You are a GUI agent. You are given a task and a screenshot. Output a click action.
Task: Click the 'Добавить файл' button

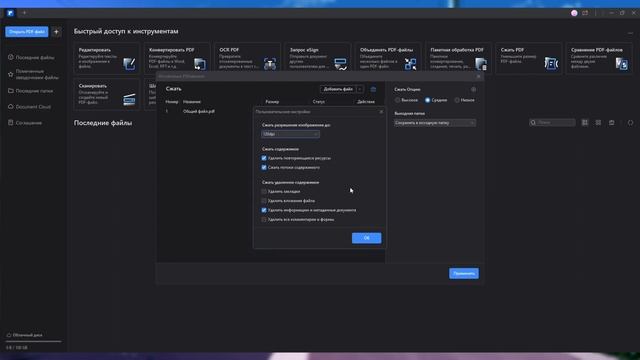[338, 89]
